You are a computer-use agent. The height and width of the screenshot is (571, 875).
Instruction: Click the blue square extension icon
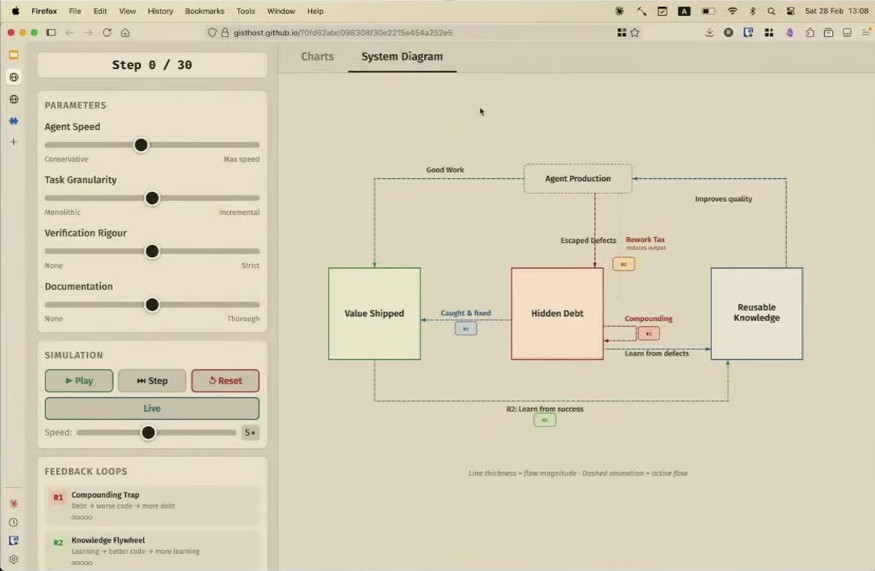[x=748, y=32]
